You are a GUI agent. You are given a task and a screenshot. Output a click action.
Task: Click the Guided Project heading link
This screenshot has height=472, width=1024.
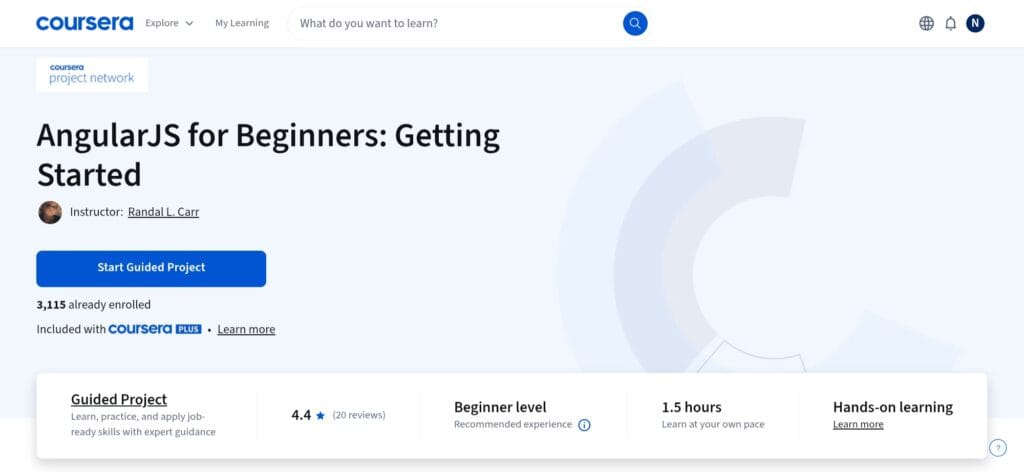pyautogui.click(x=119, y=399)
